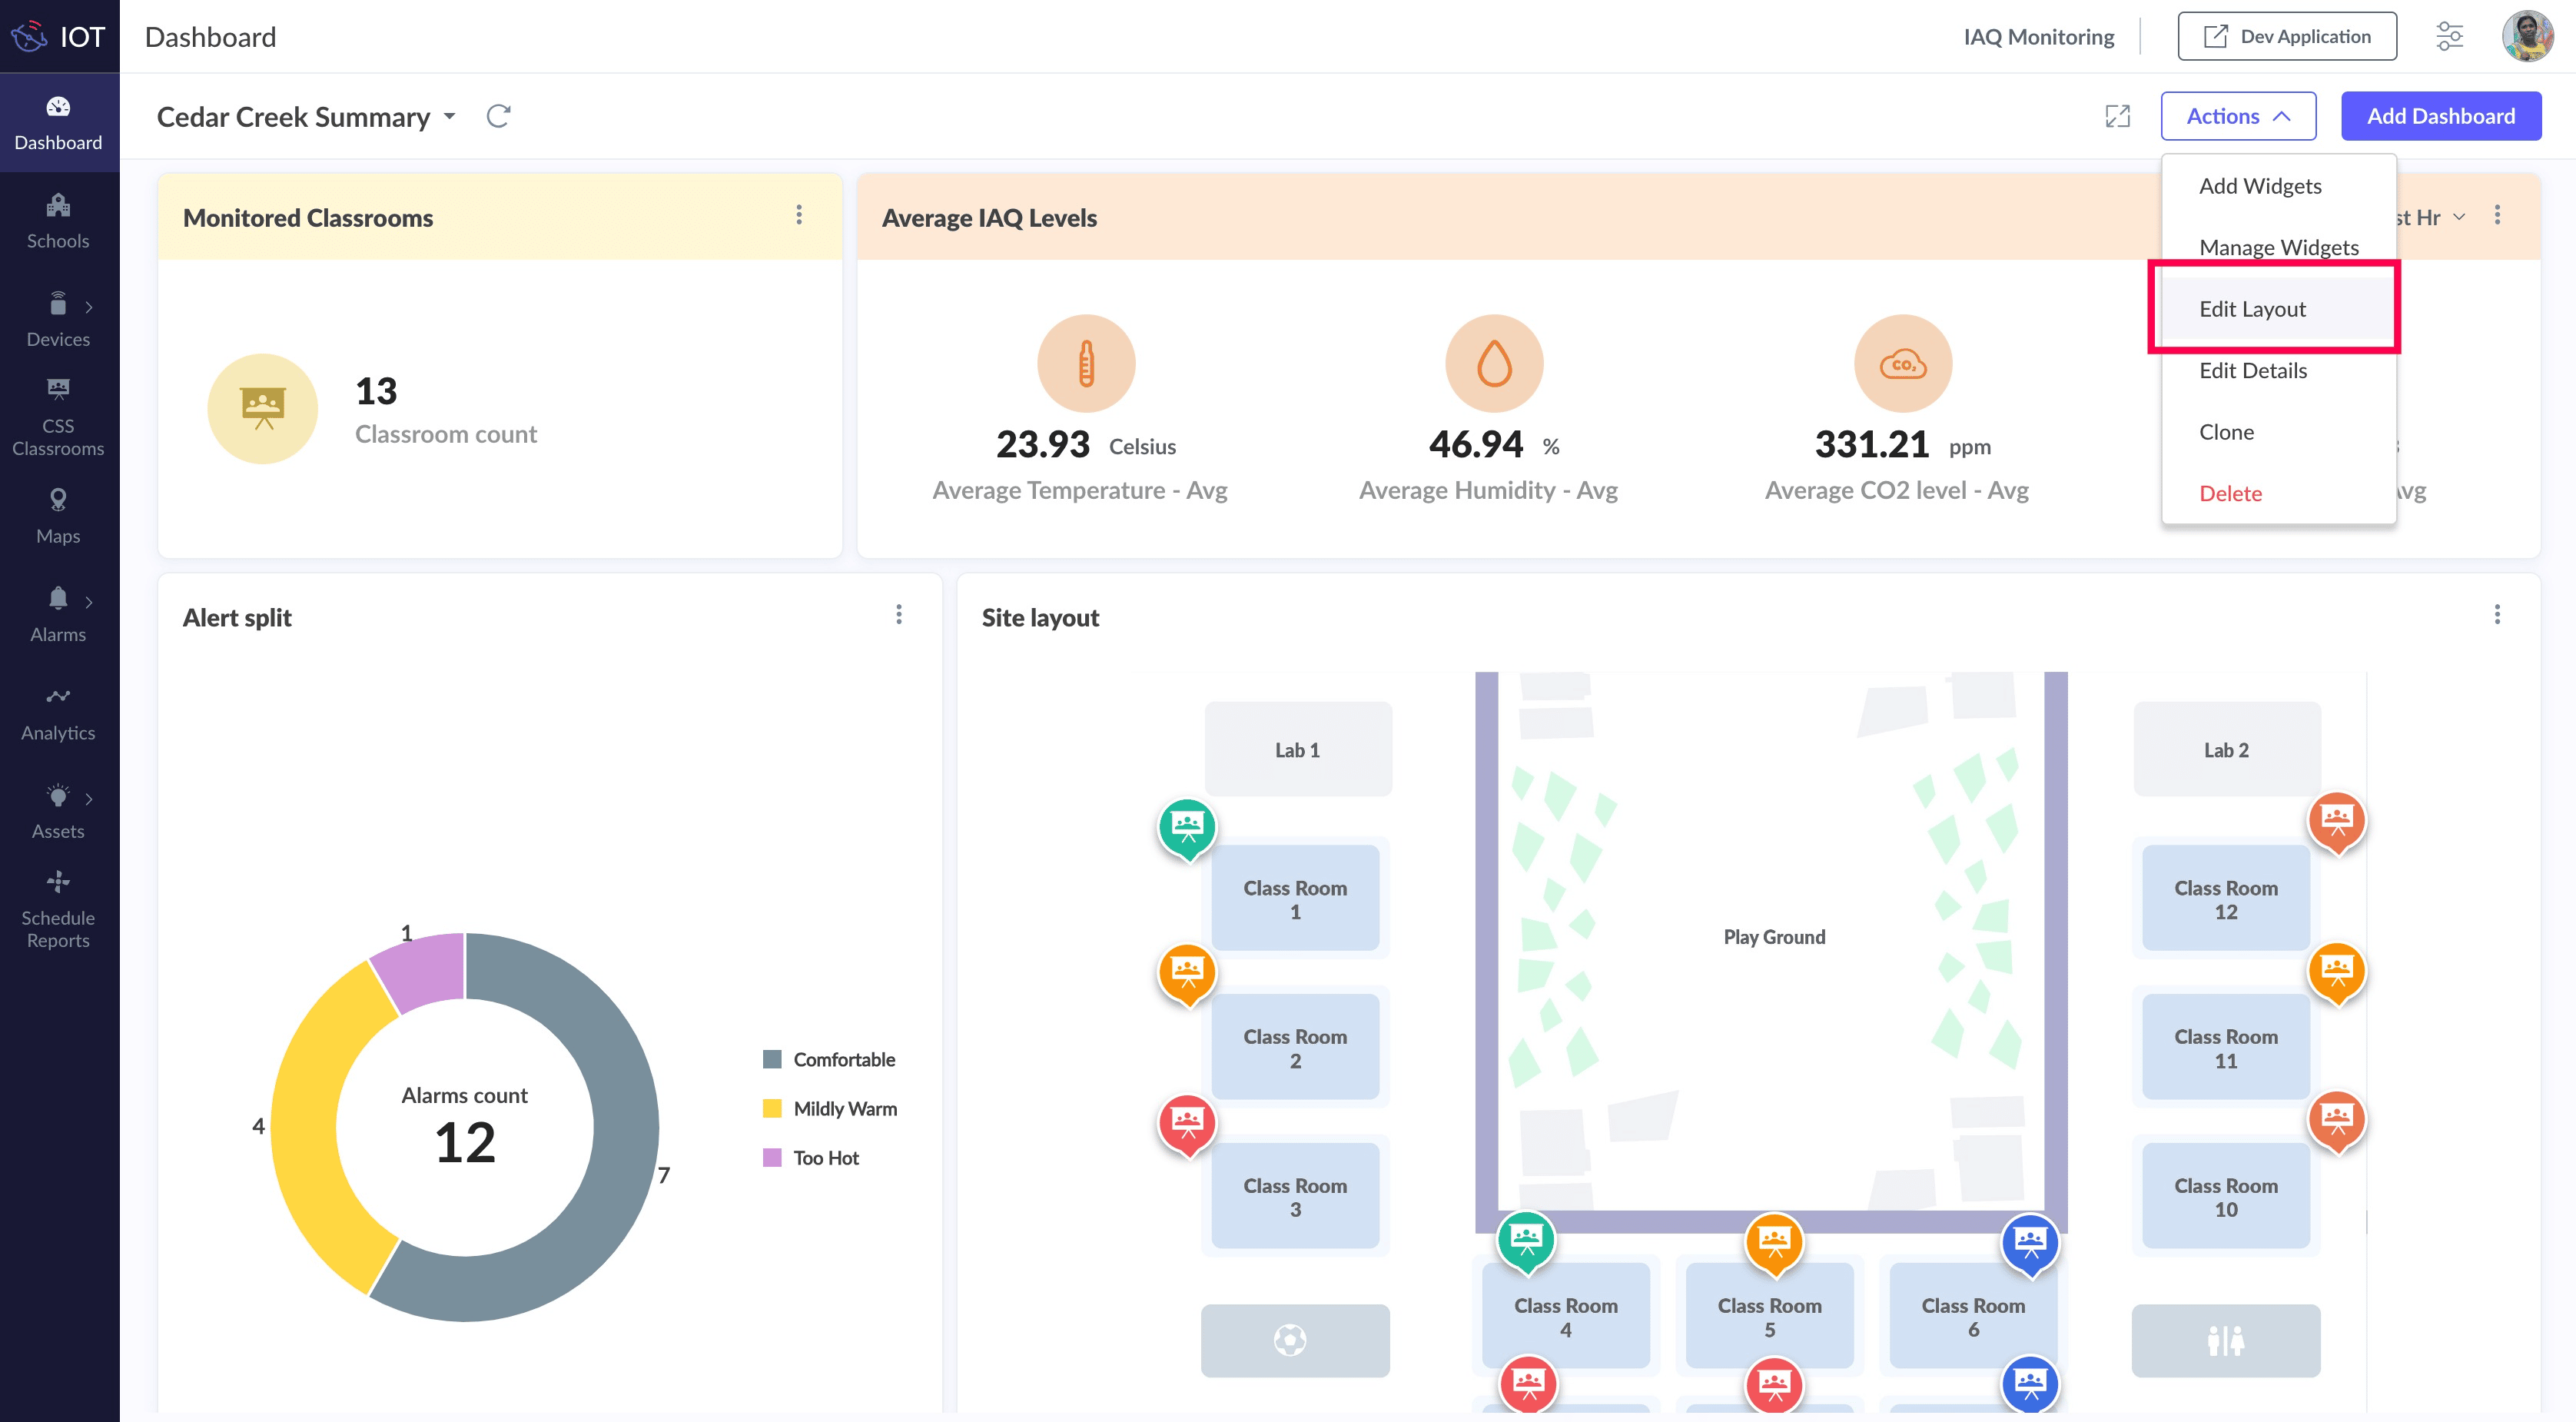Open Analytics from the sidebar
This screenshot has width=2576, height=1422.
click(x=58, y=713)
